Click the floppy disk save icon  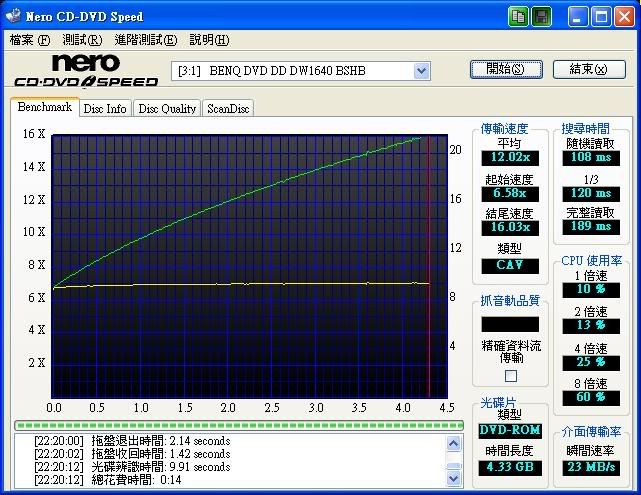(540, 16)
